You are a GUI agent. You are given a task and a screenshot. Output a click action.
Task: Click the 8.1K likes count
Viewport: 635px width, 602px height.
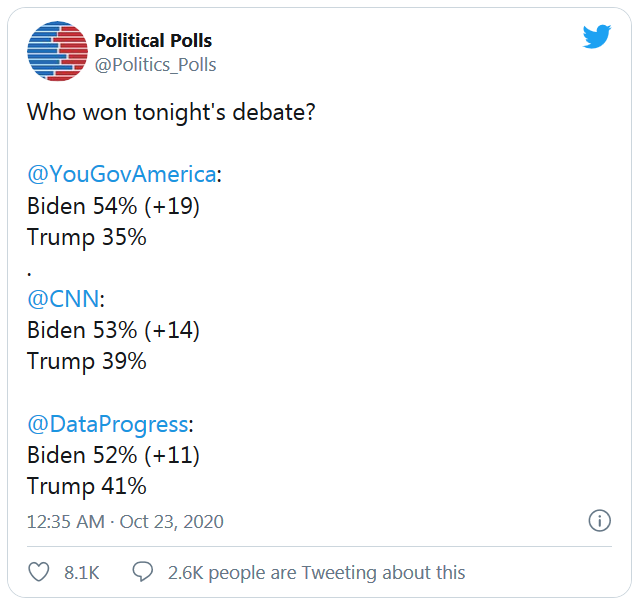[81, 573]
